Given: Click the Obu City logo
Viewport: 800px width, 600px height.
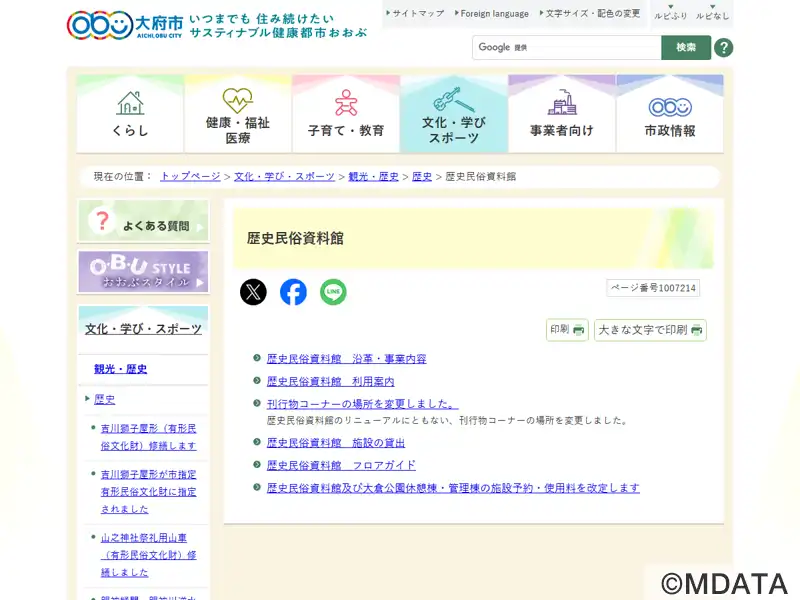Looking at the screenshot, I should coord(125,24).
